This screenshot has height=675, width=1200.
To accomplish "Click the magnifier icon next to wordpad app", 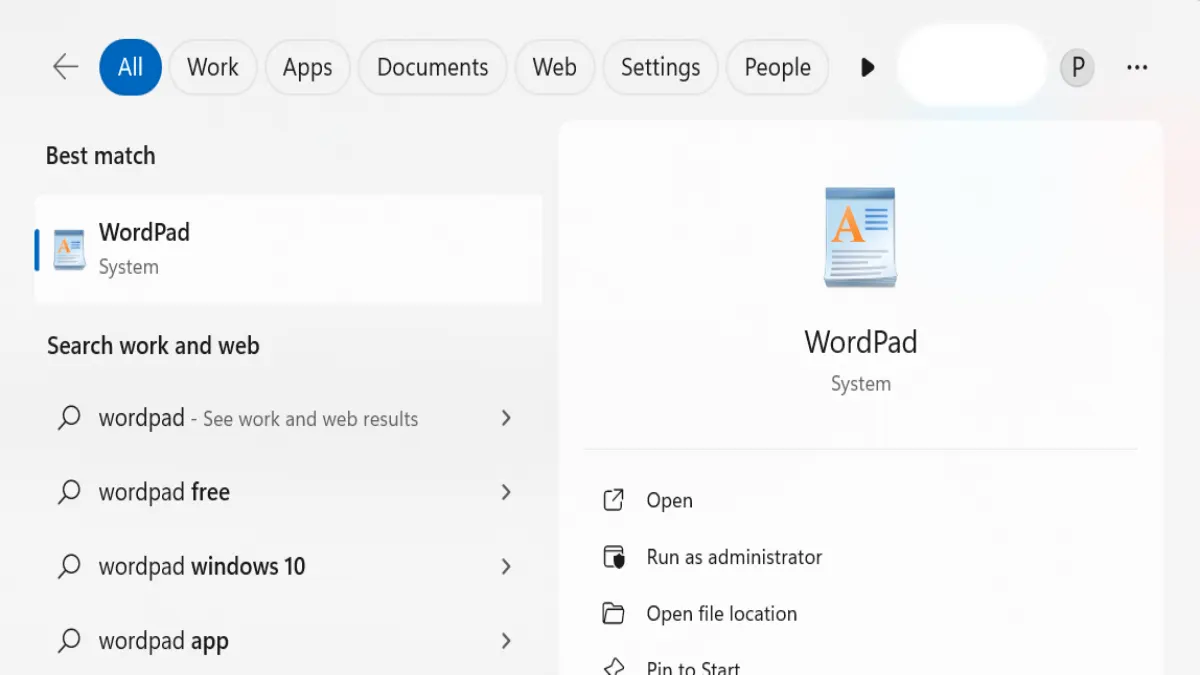I will pos(69,640).
